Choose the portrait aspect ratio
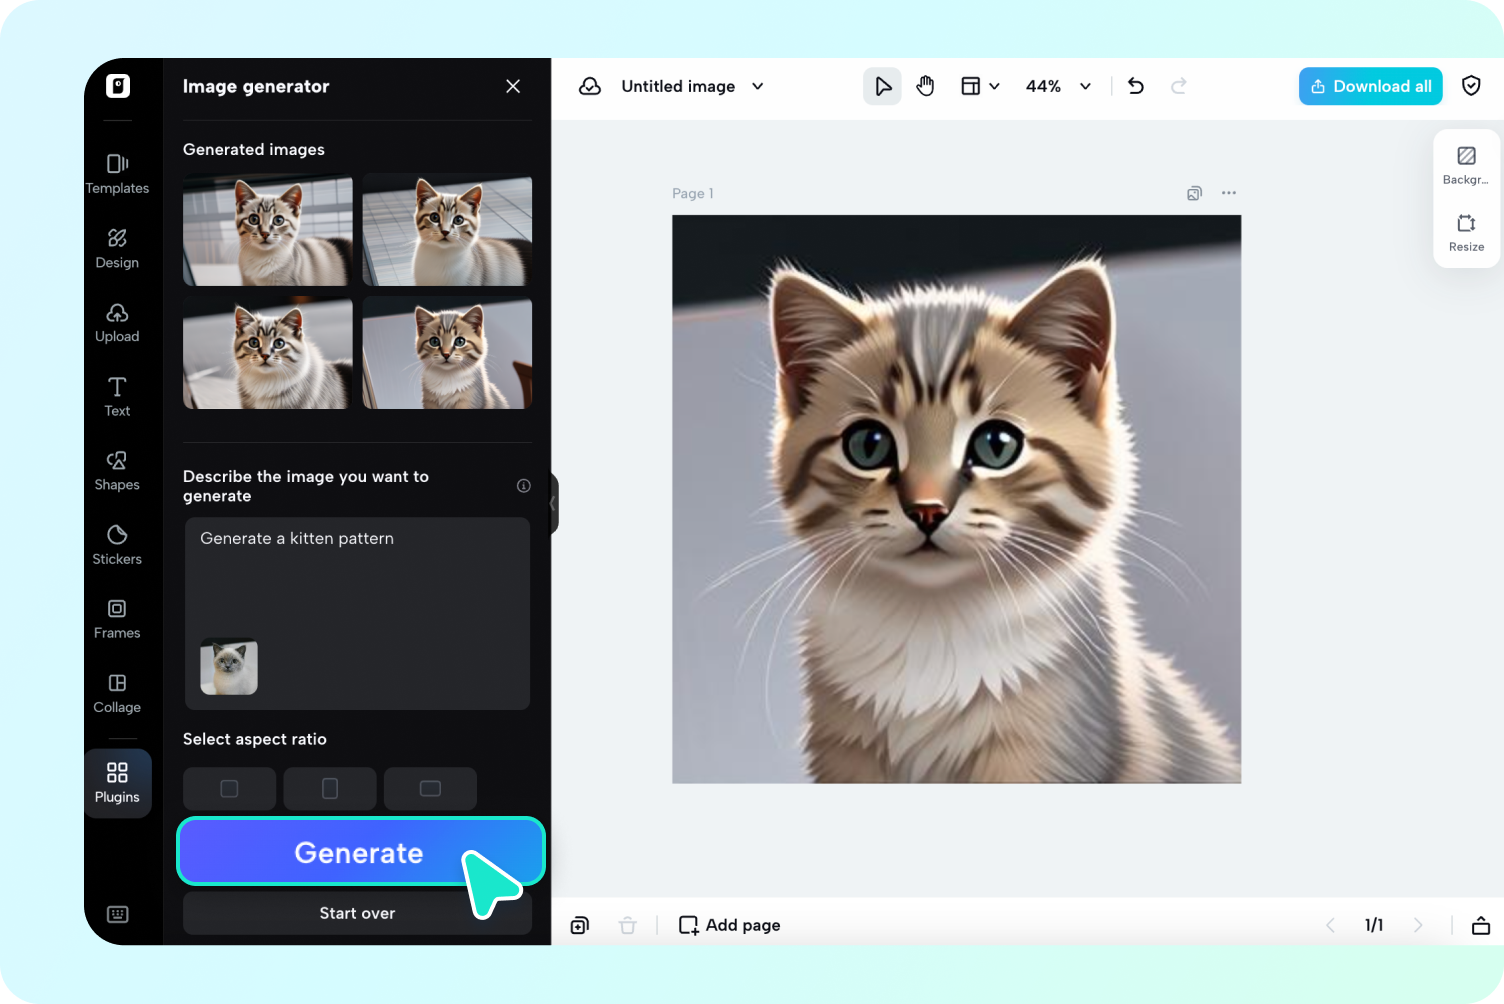 [x=330, y=789]
